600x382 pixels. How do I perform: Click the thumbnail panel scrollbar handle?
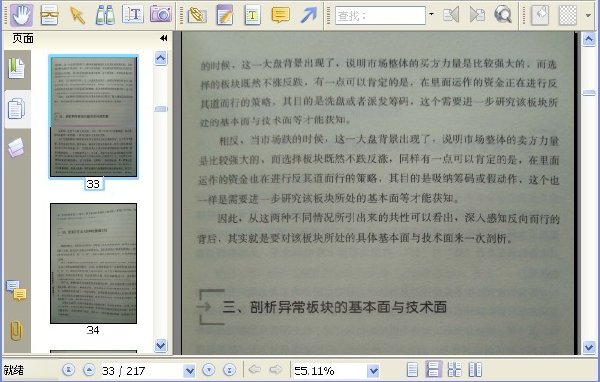click(161, 109)
